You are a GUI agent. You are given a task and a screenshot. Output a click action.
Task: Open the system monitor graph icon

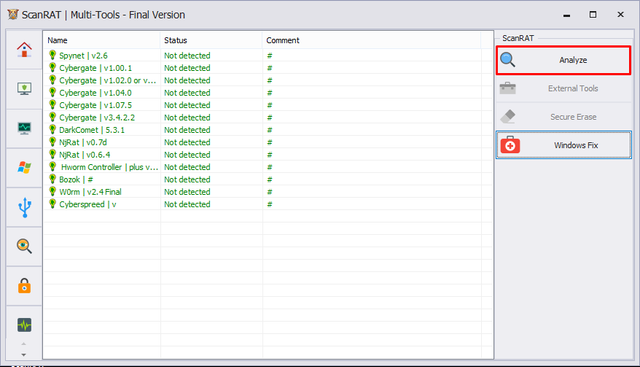[24, 128]
